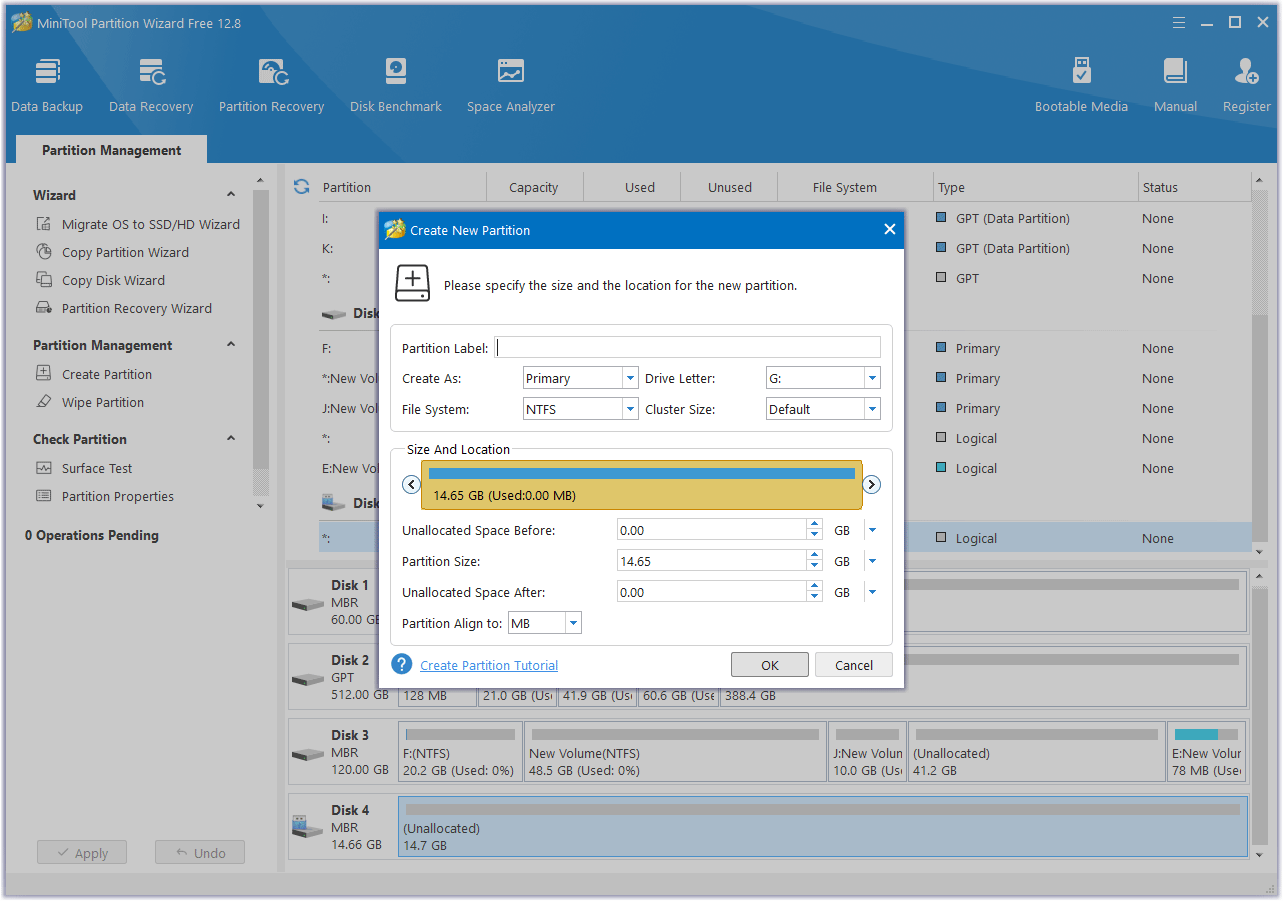
Task: Open the Space Analyzer
Action: 510,85
